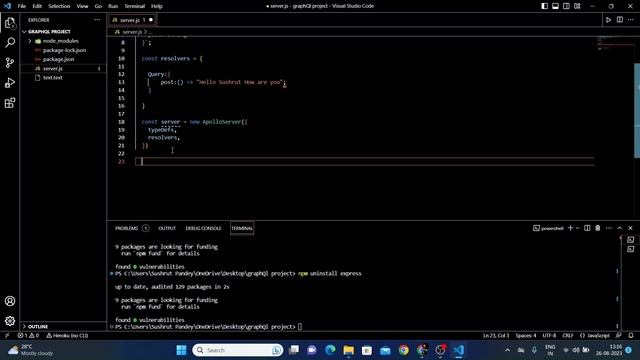Image resolution: width=640 pixels, height=360 pixels.
Task: Open notifications bell in status bar
Action: (x=631, y=336)
